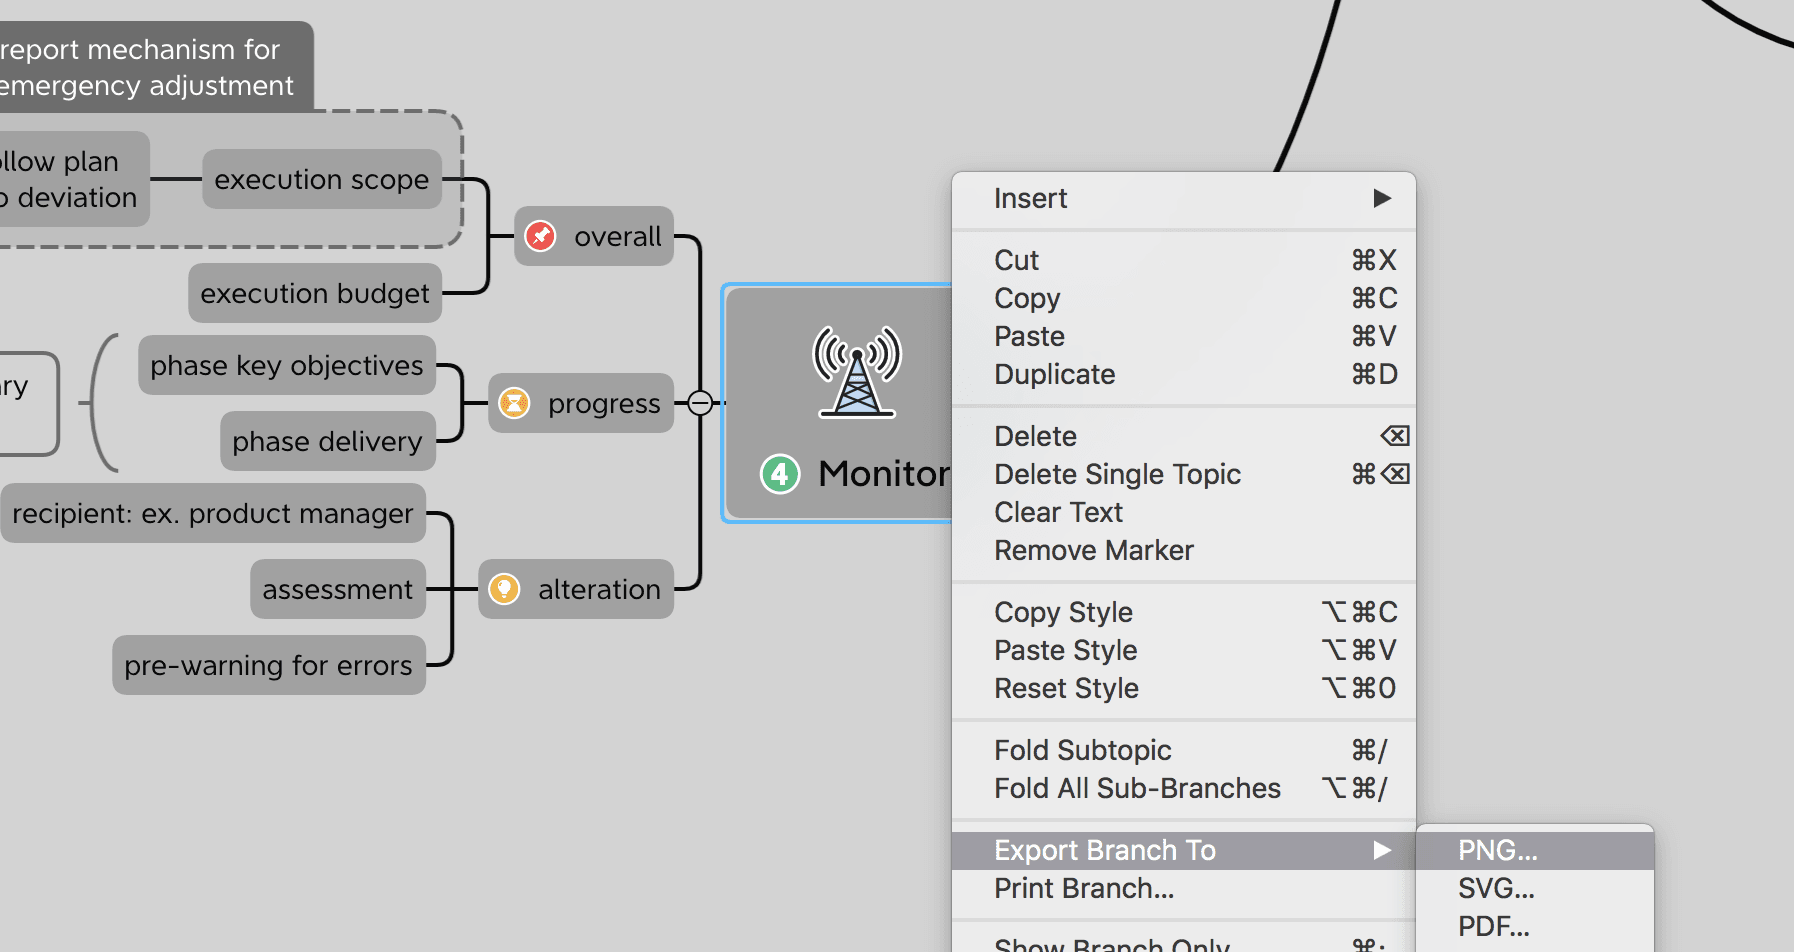
Task: Export branch as PNG...
Action: [x=1535, y=850]
